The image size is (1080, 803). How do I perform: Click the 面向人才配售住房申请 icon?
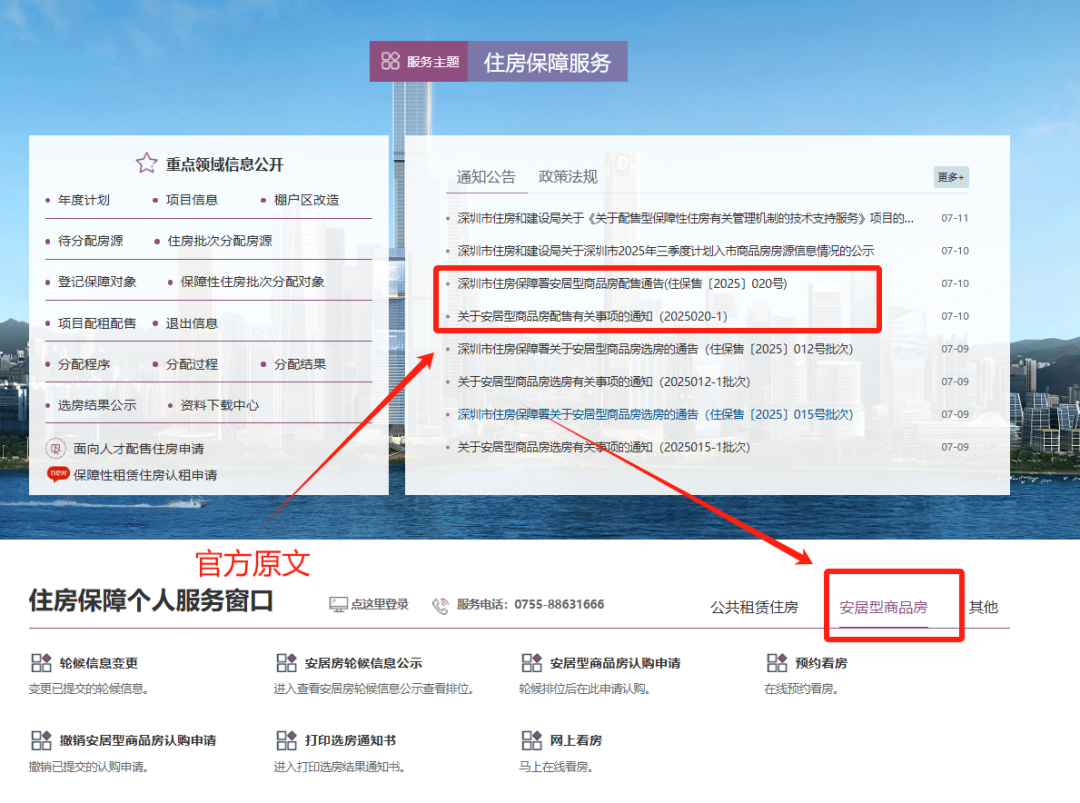coord(57,449)
